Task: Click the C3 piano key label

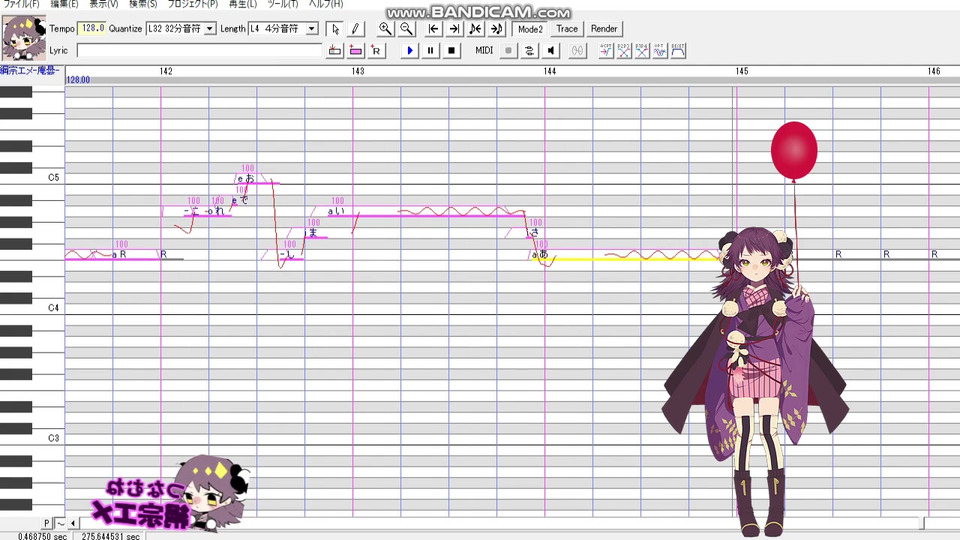Action: click(x=54, y=438)
